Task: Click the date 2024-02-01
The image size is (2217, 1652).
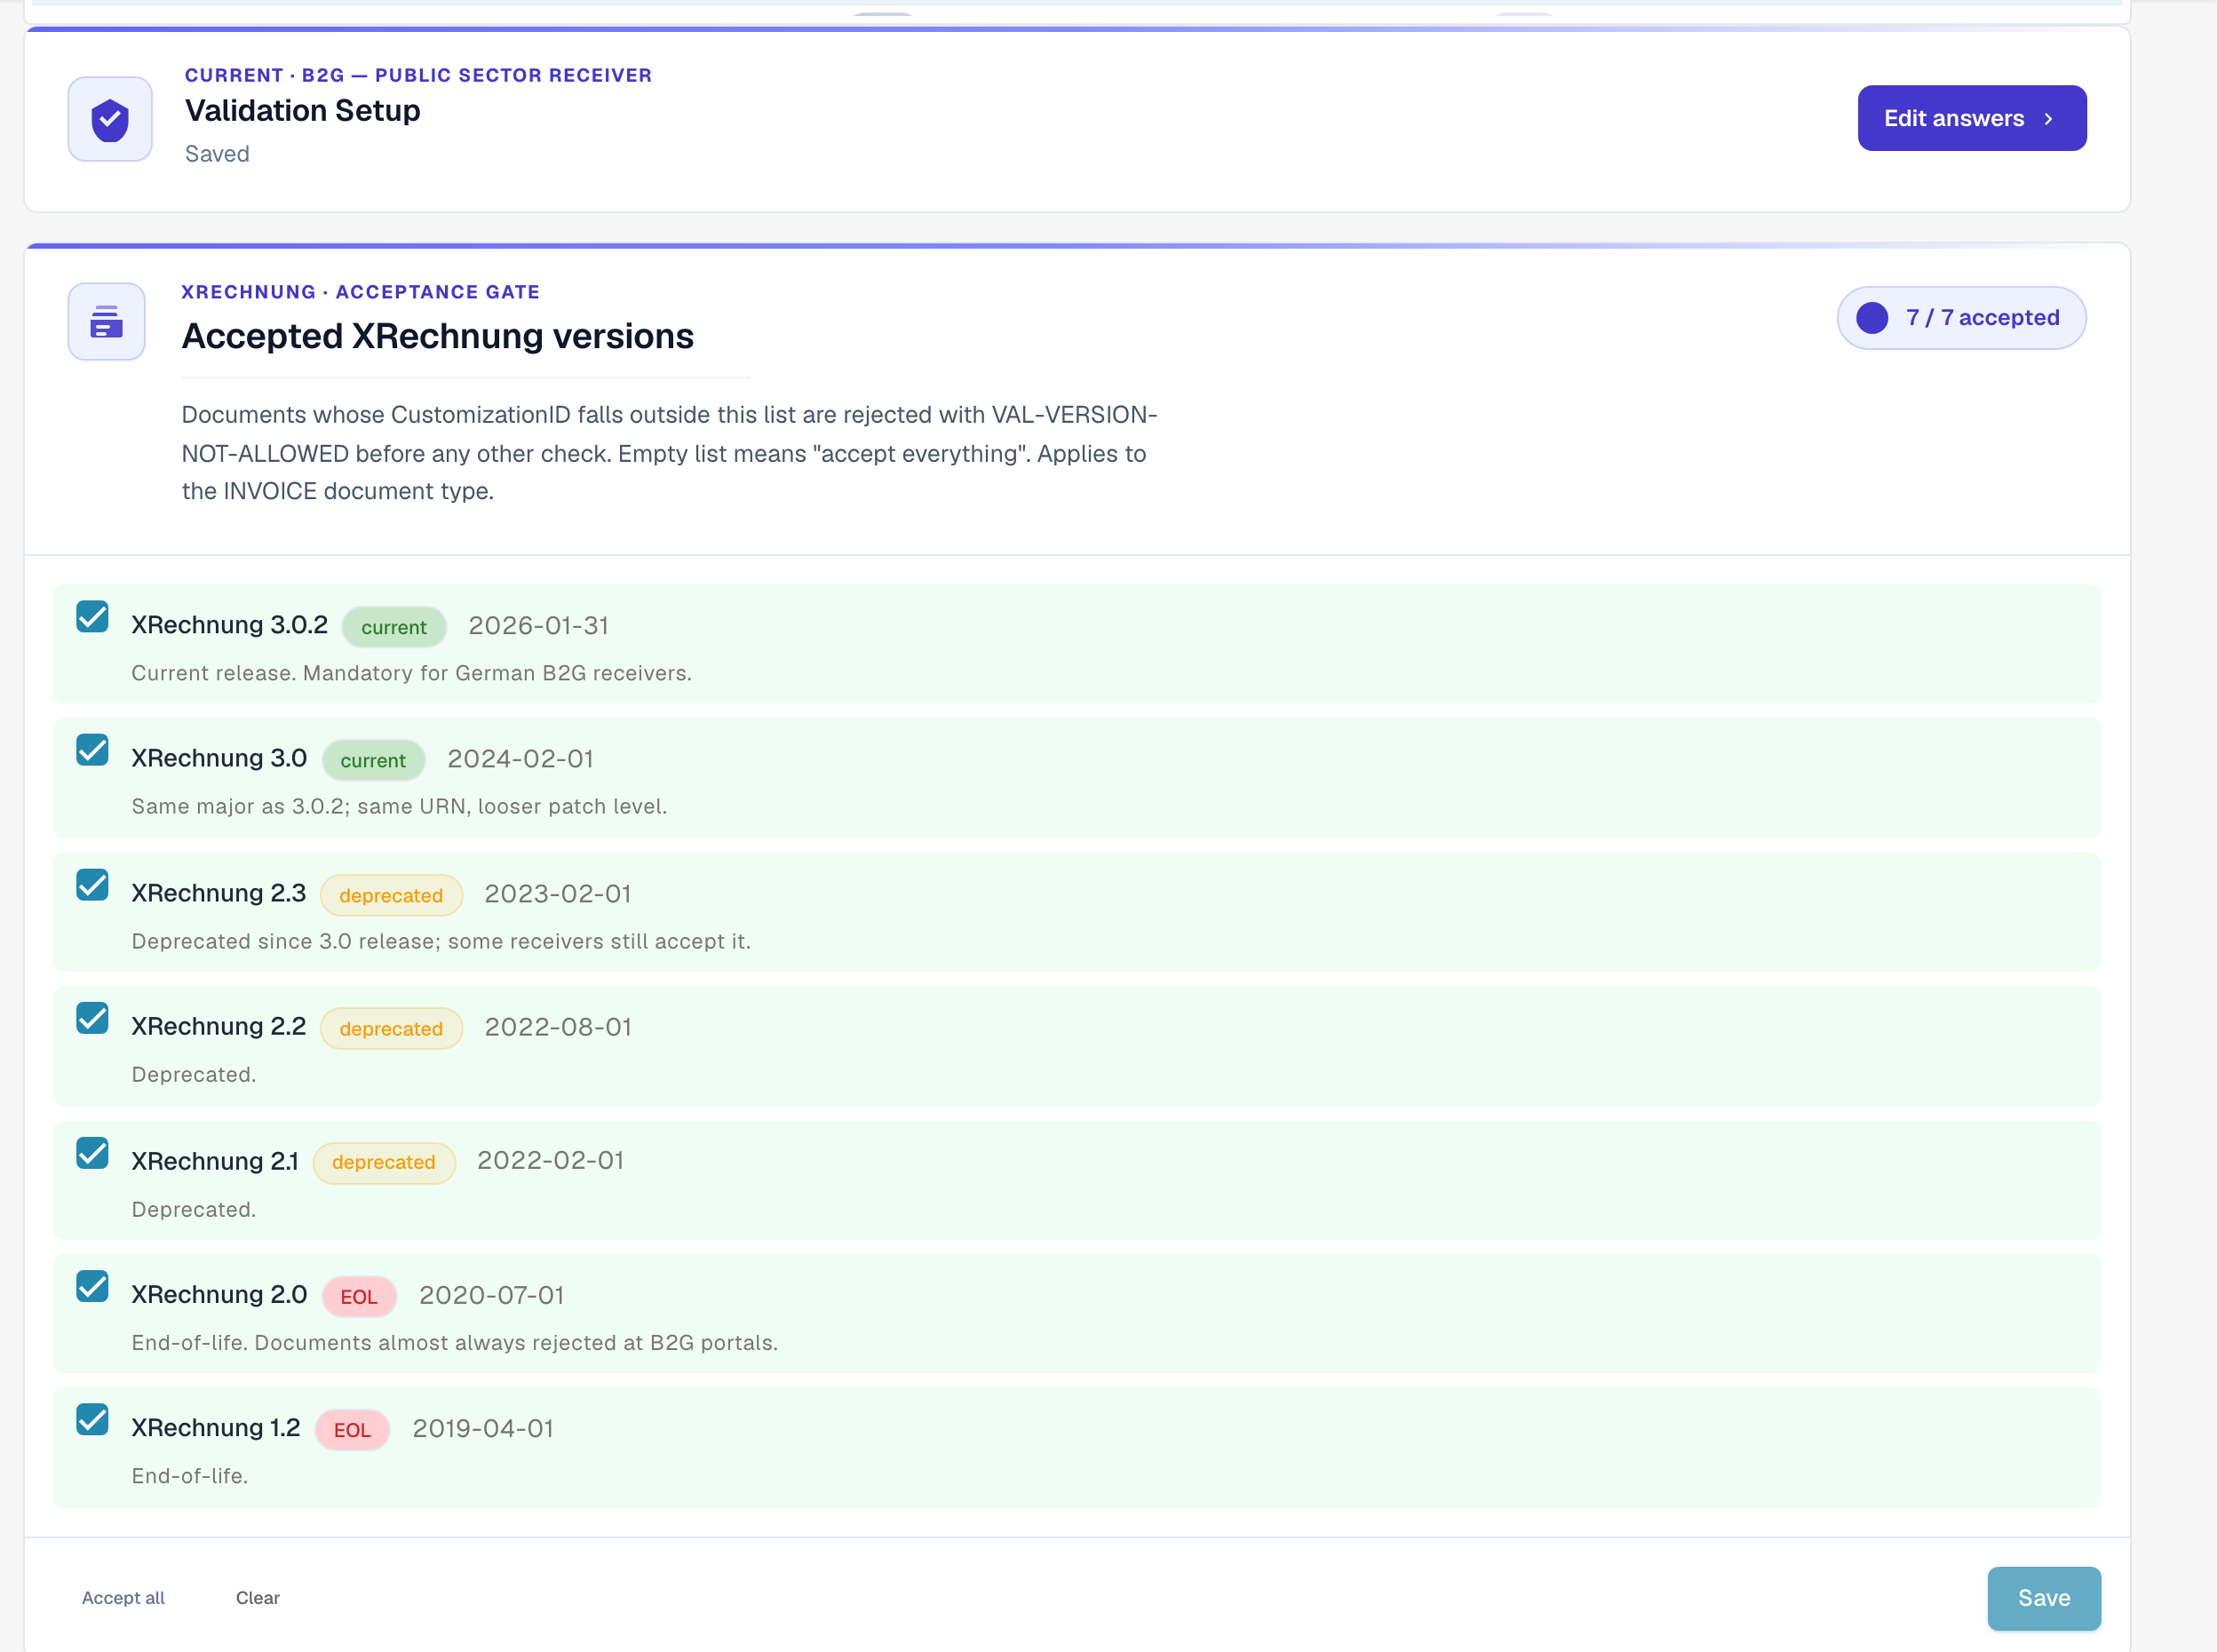Action: [x=520, y=759]
